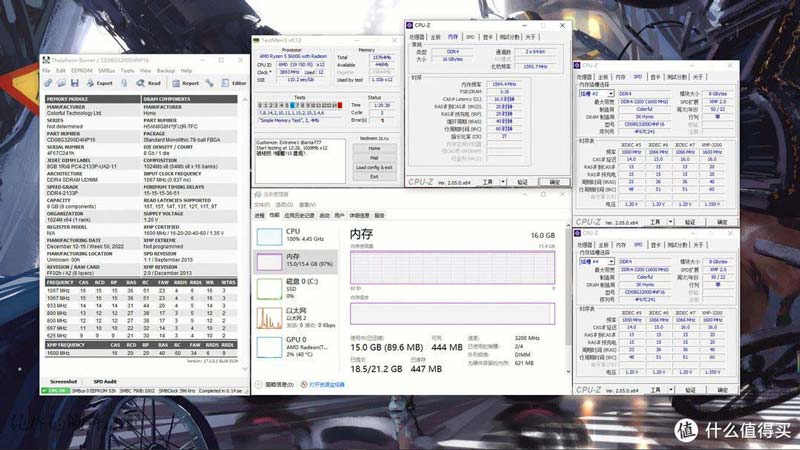Open 选项(O) menu in Task Manager
The width and height of the screenshot is (800, 450).
[284, 205]
